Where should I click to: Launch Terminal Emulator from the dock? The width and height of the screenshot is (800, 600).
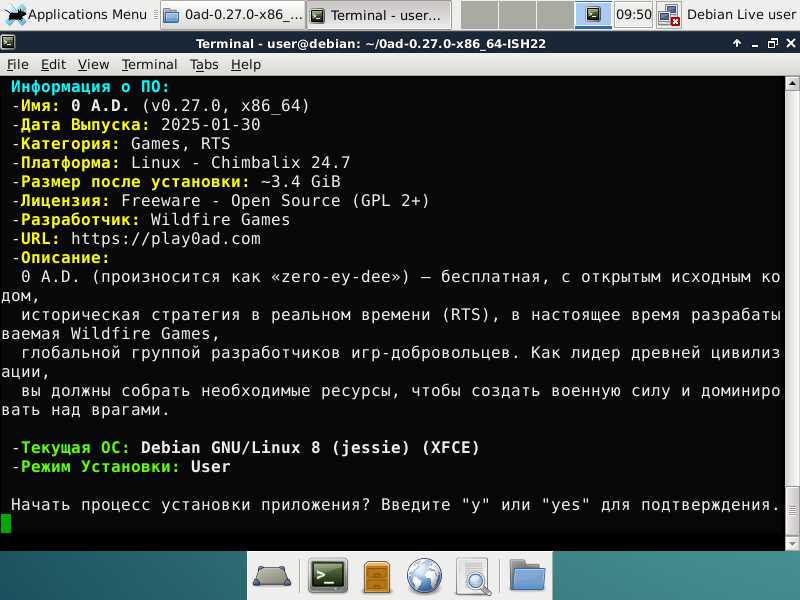(328, 576)
